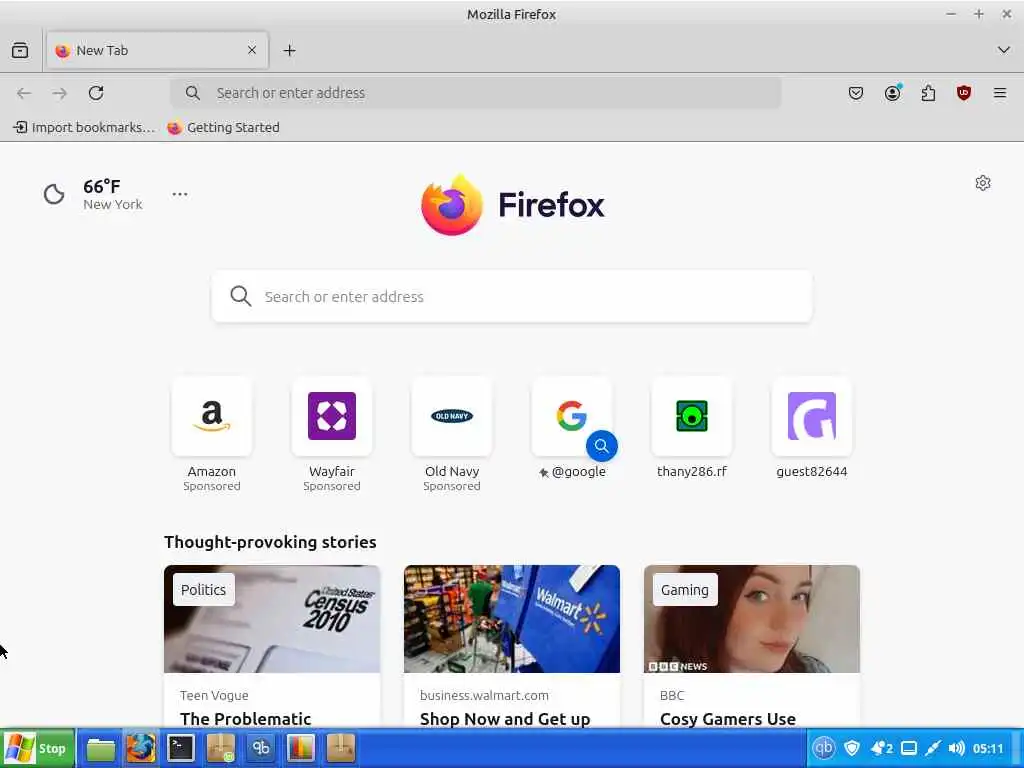Open the Walmart Shop Now story headline

pyautogui.click(x=505, y=718)
